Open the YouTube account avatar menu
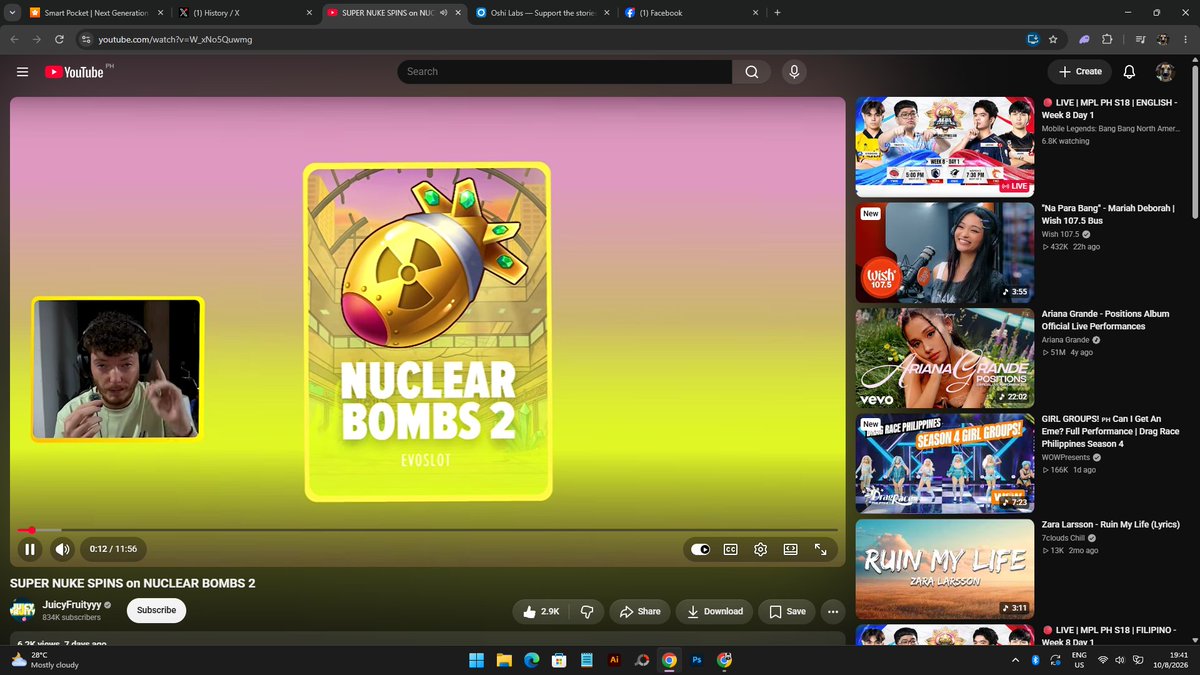 (1165, 72)
